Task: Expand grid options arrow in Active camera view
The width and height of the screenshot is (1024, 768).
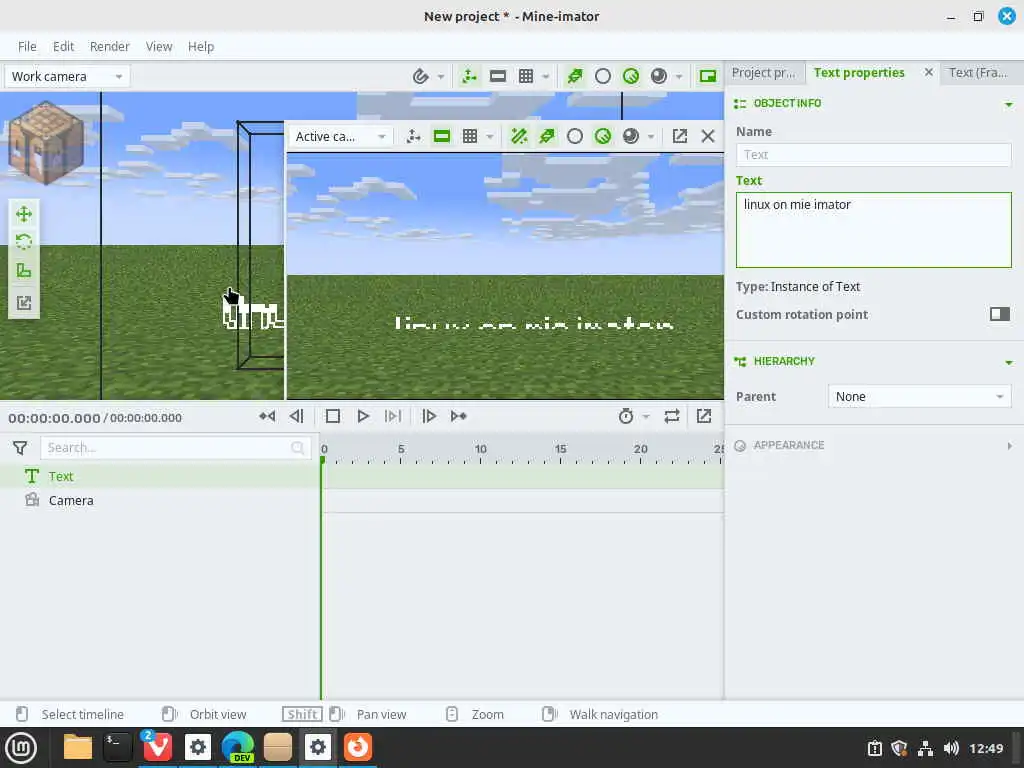Action: (x=490, y=137)
